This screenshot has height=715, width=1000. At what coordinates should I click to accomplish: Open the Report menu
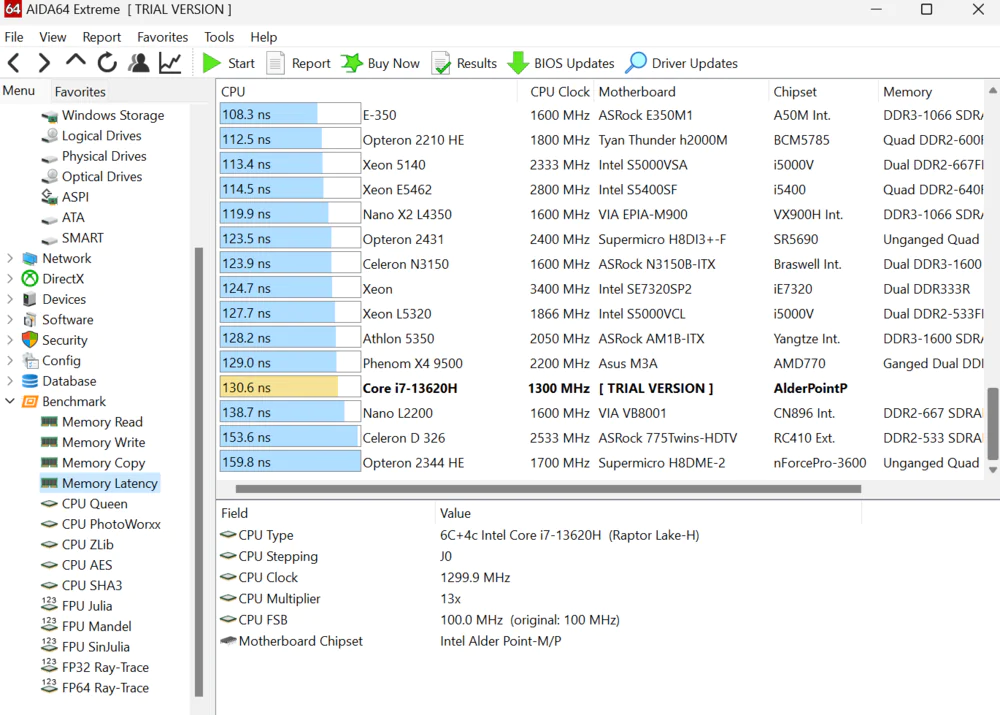point(101,37)
